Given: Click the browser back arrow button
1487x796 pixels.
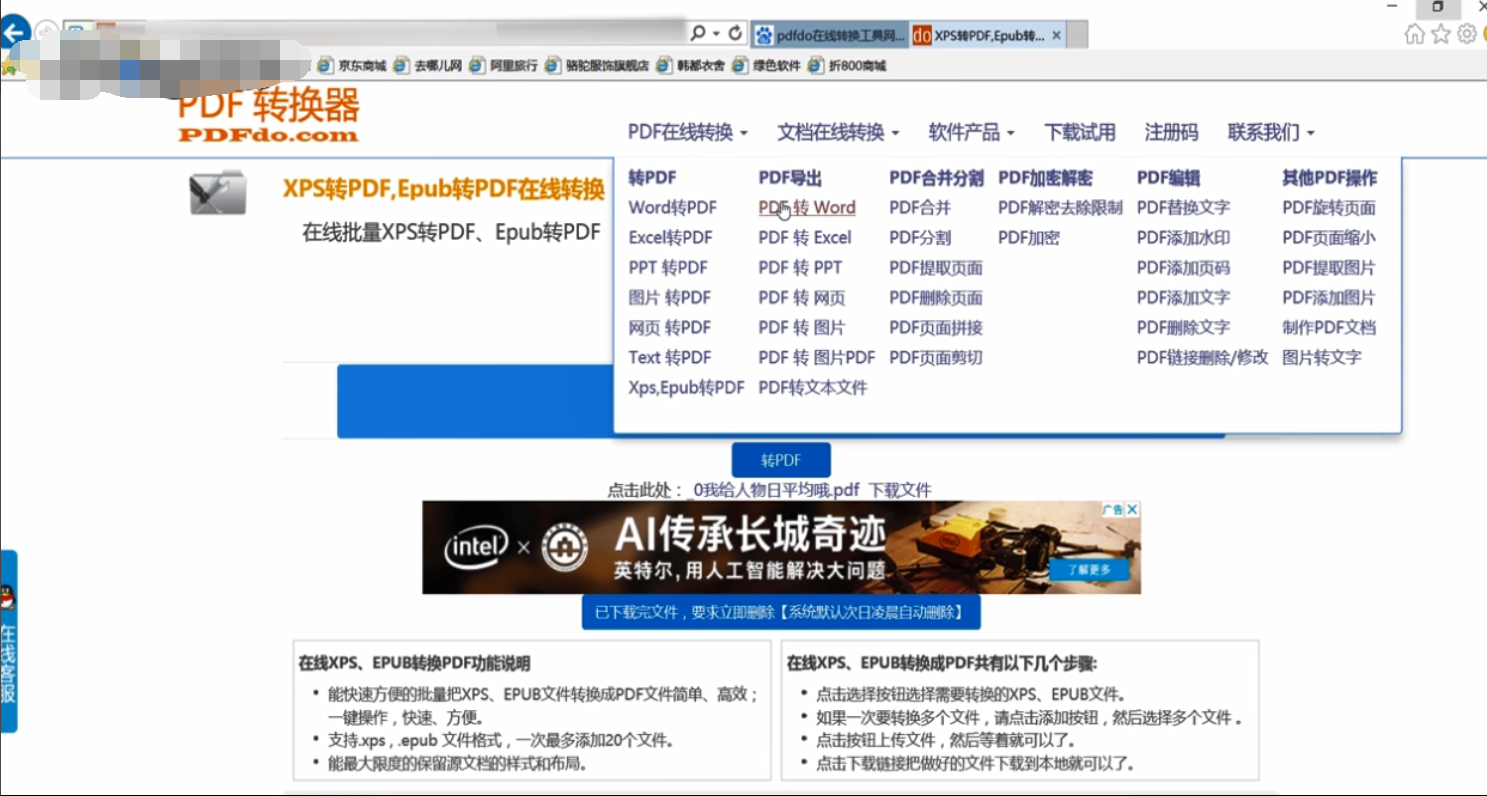Looking at the screenshot, I should (x=14, y=33).
